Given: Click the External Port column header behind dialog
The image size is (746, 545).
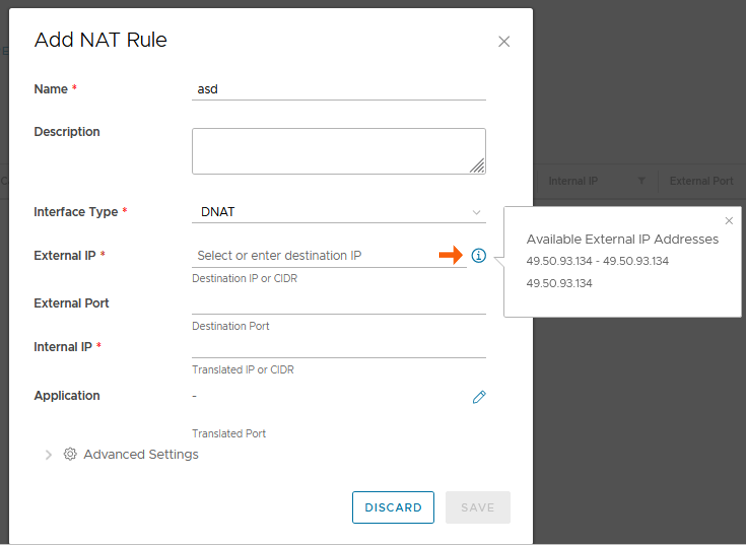Looking at the screenshot, I should [x=701, y=181].
